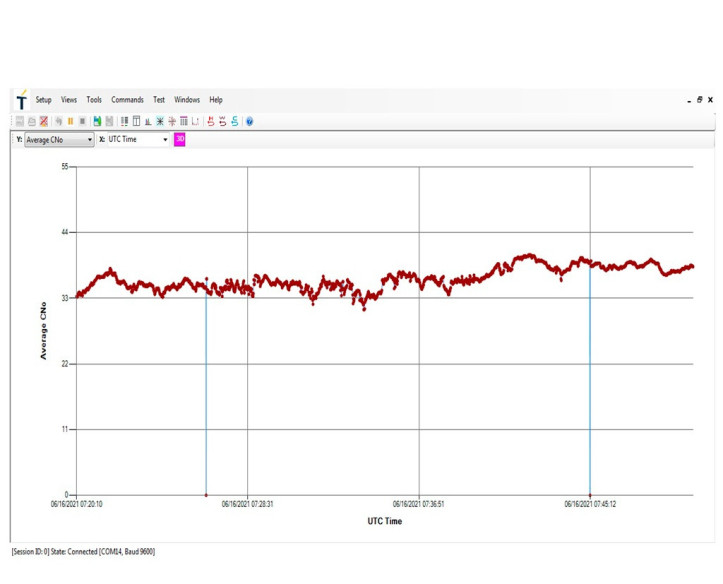Click the orange pause icon in toolbar
This screenshot has width=723, height=584.
point(70,121)
